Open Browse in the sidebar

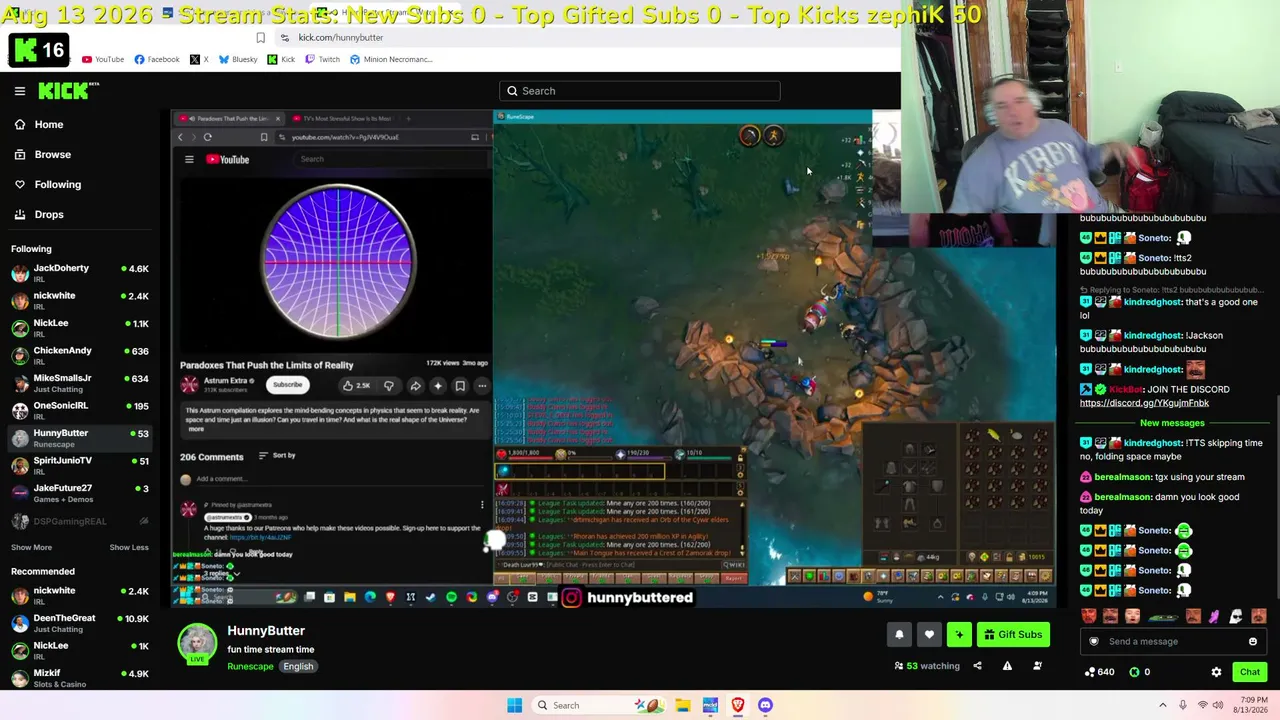tap(52, 155)
